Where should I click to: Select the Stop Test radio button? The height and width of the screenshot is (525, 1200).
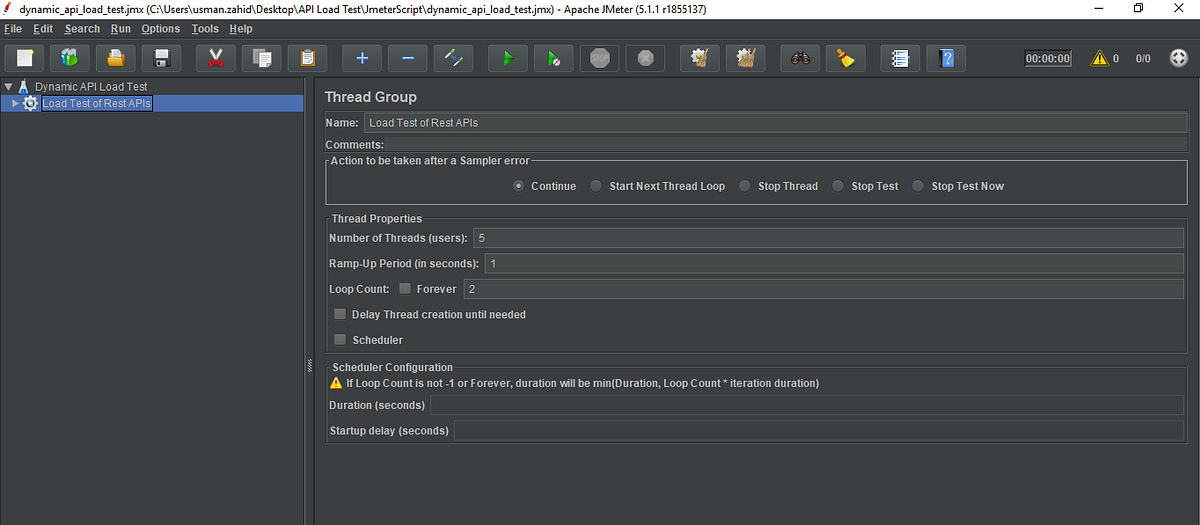(x=838, y=186)
